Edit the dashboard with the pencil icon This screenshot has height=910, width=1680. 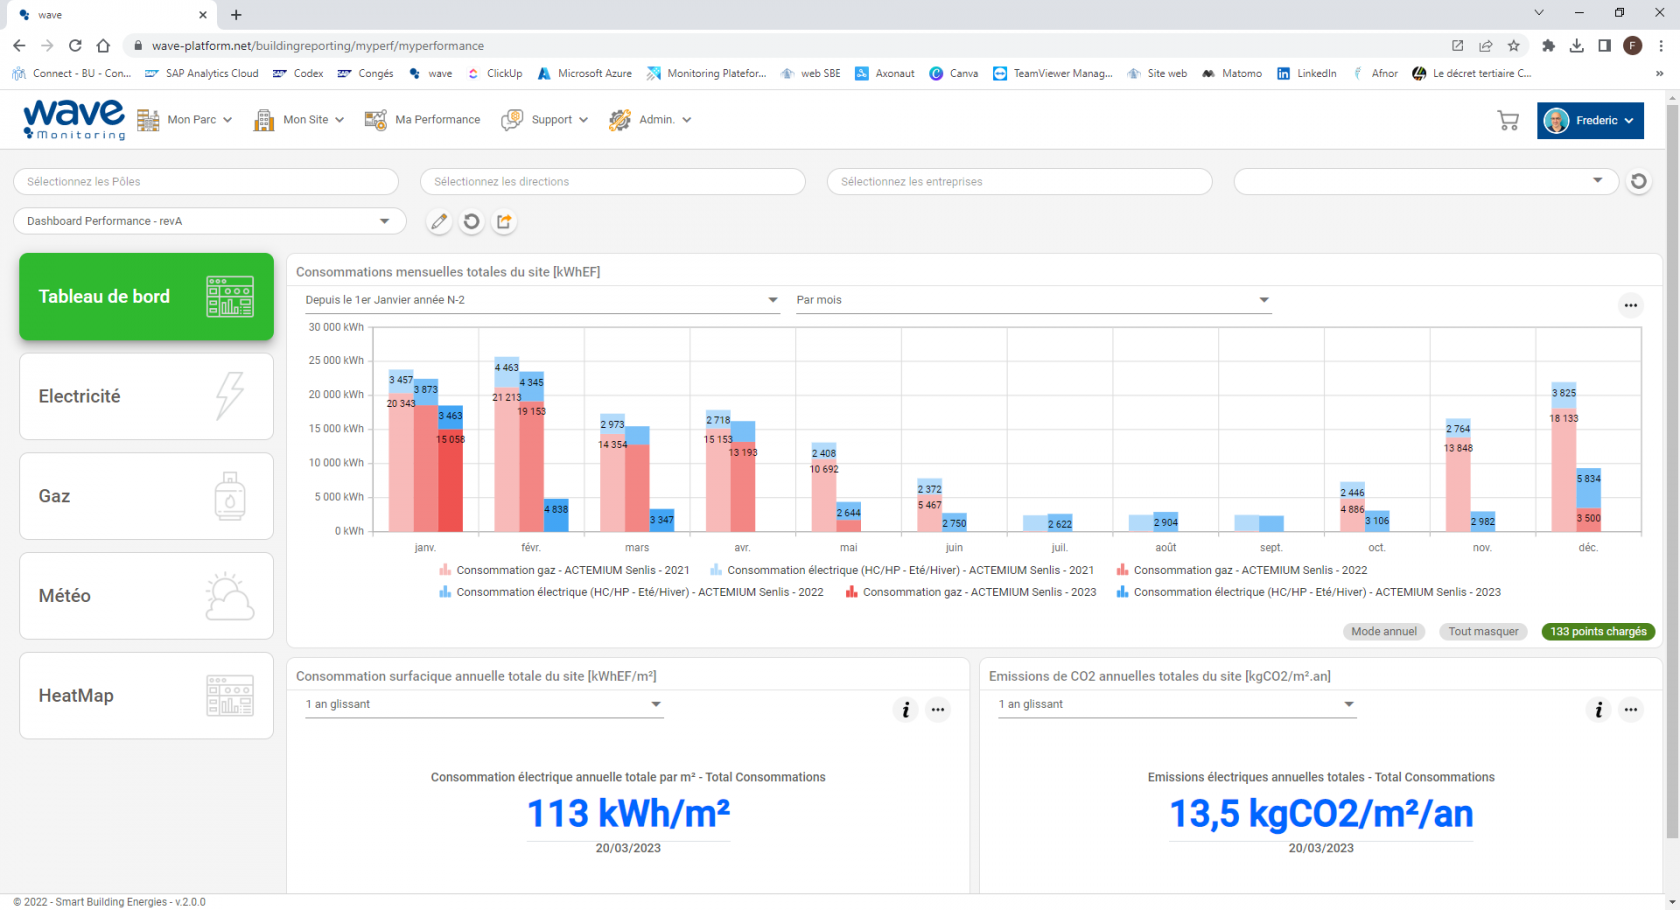point(439,221)
